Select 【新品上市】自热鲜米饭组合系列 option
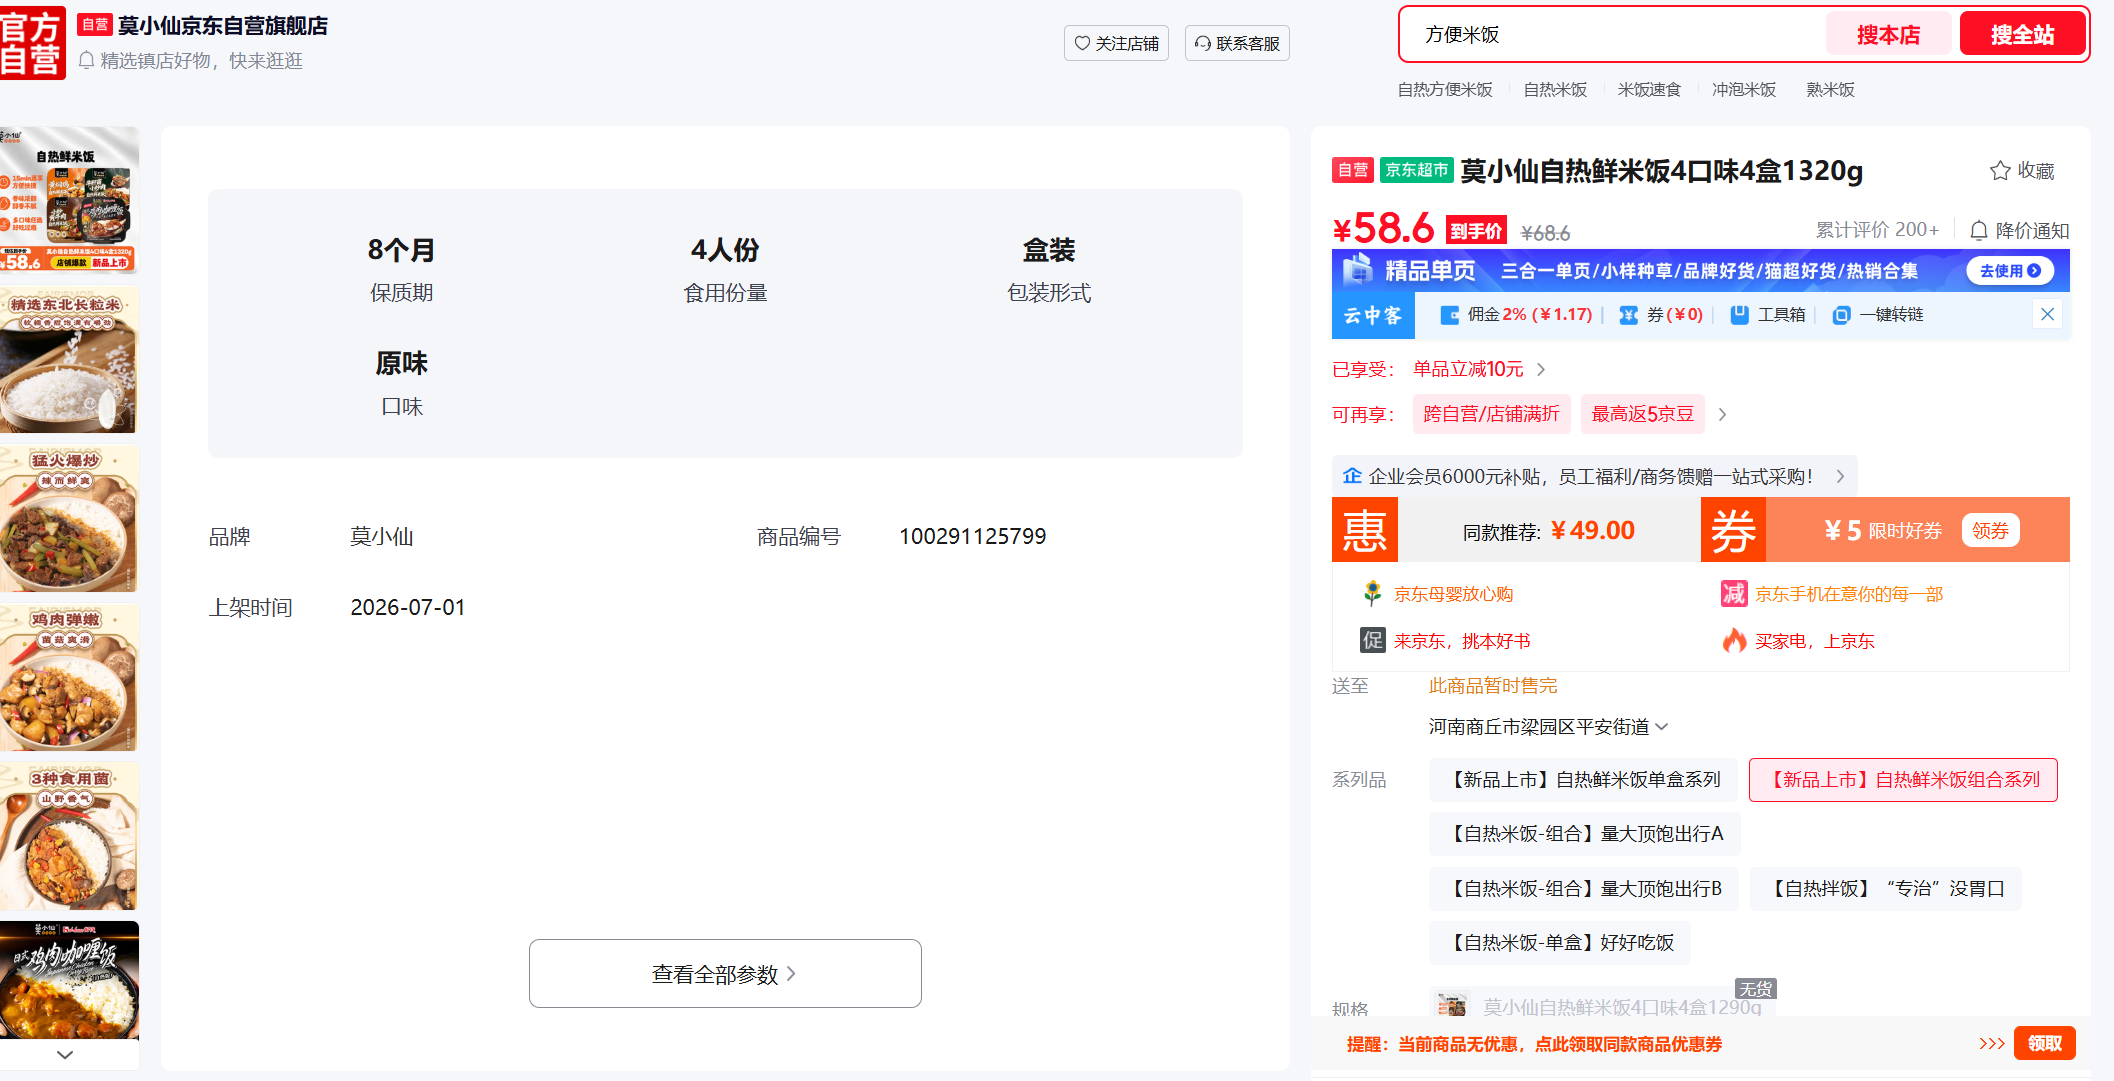This screenshot has height=1081, width=2114. click(x=1903, y=780)
